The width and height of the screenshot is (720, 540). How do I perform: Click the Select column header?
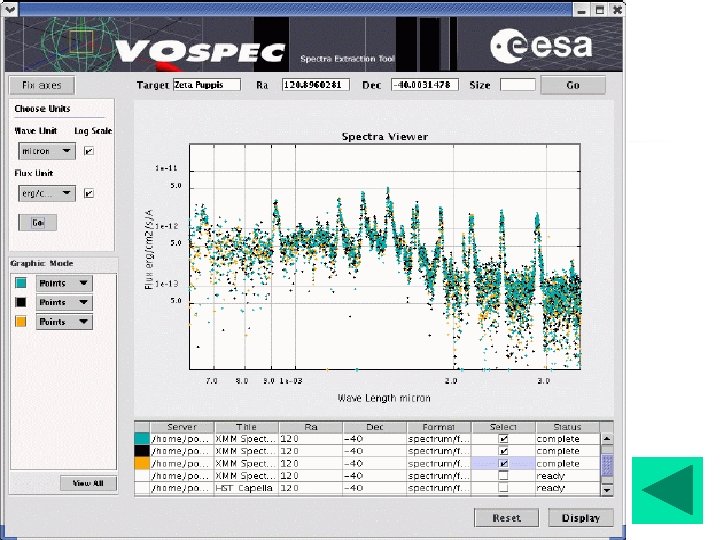click(503, 427)
